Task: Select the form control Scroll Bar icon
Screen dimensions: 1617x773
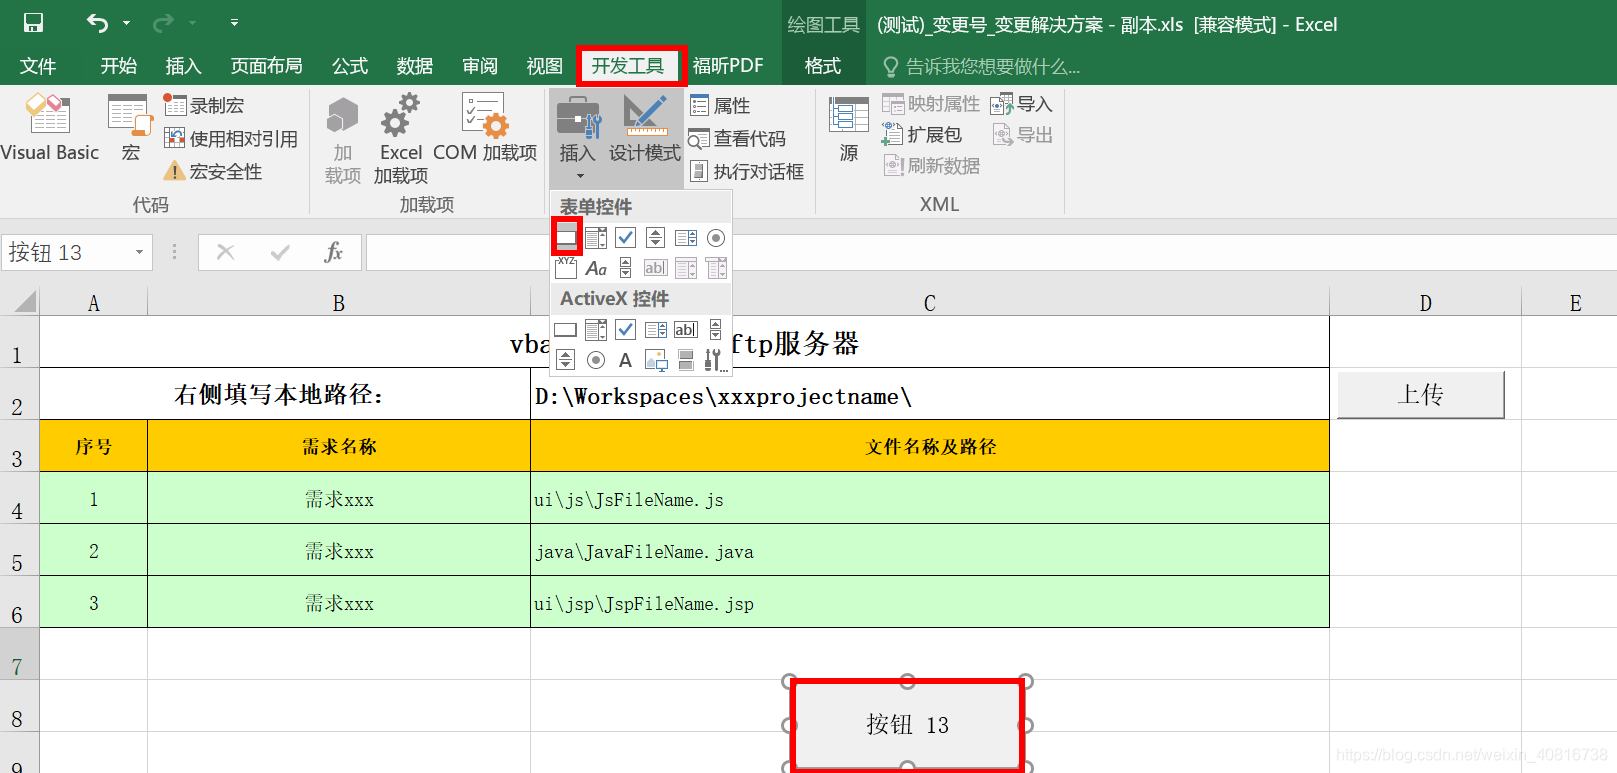Action: (x=626, y=268)
